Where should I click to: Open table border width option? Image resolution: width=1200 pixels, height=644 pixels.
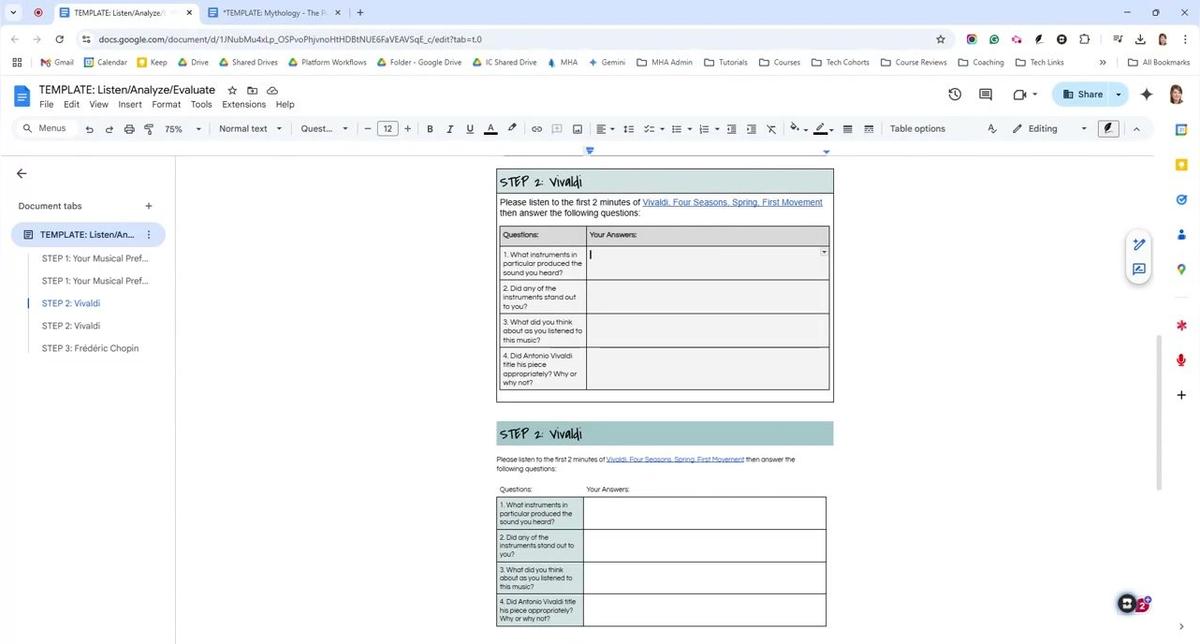click(x=848, y=129)
